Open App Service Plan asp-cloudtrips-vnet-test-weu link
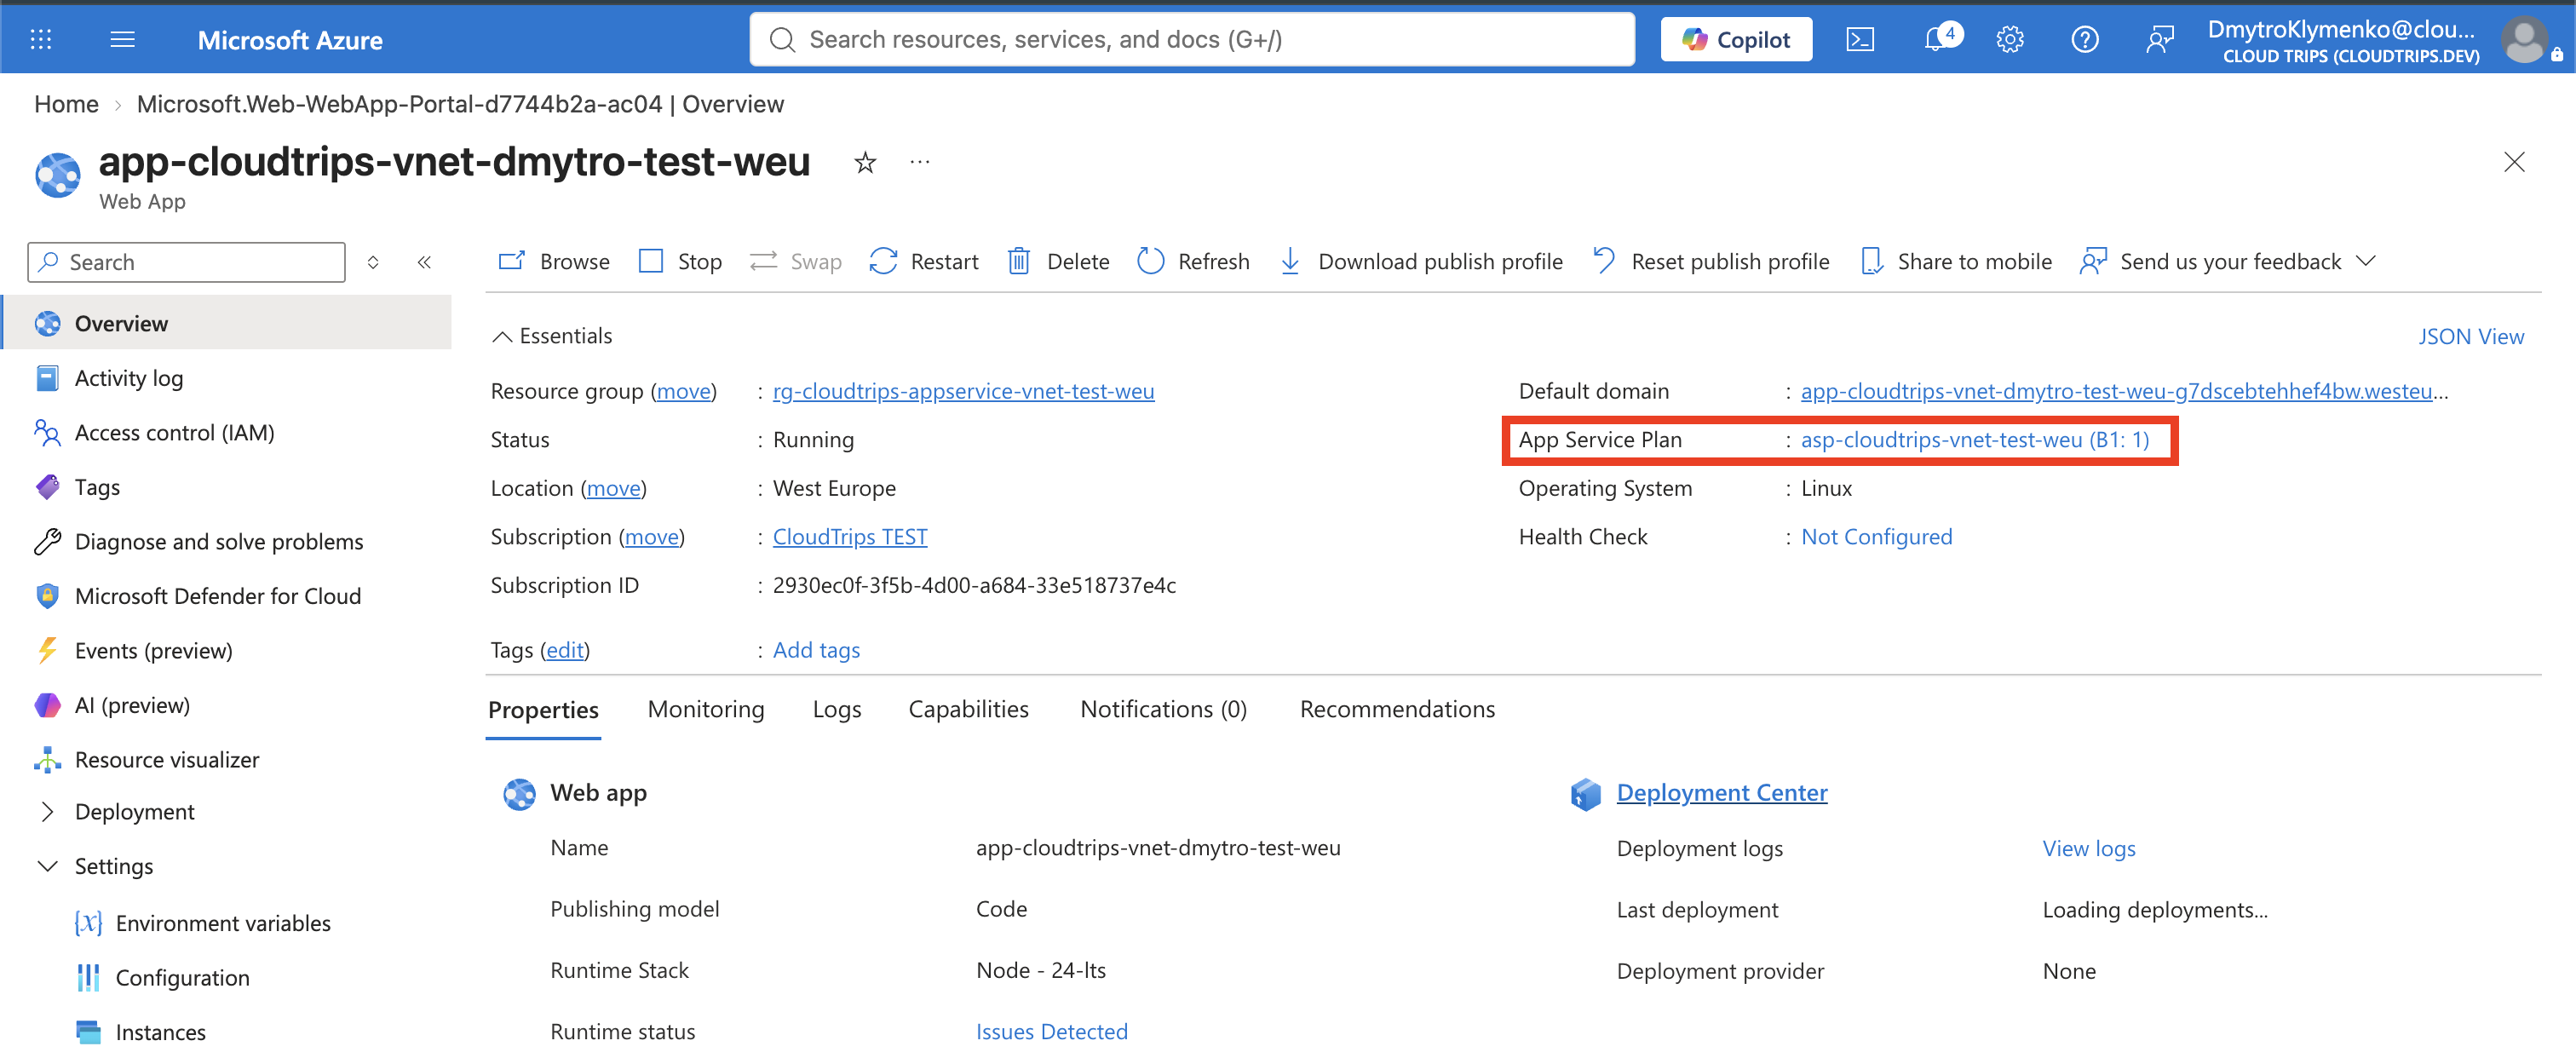2576x1058 pixels. 1974,440
